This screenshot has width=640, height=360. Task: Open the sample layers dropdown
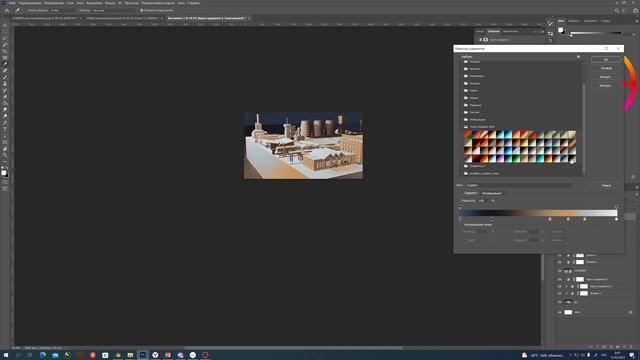113,10
